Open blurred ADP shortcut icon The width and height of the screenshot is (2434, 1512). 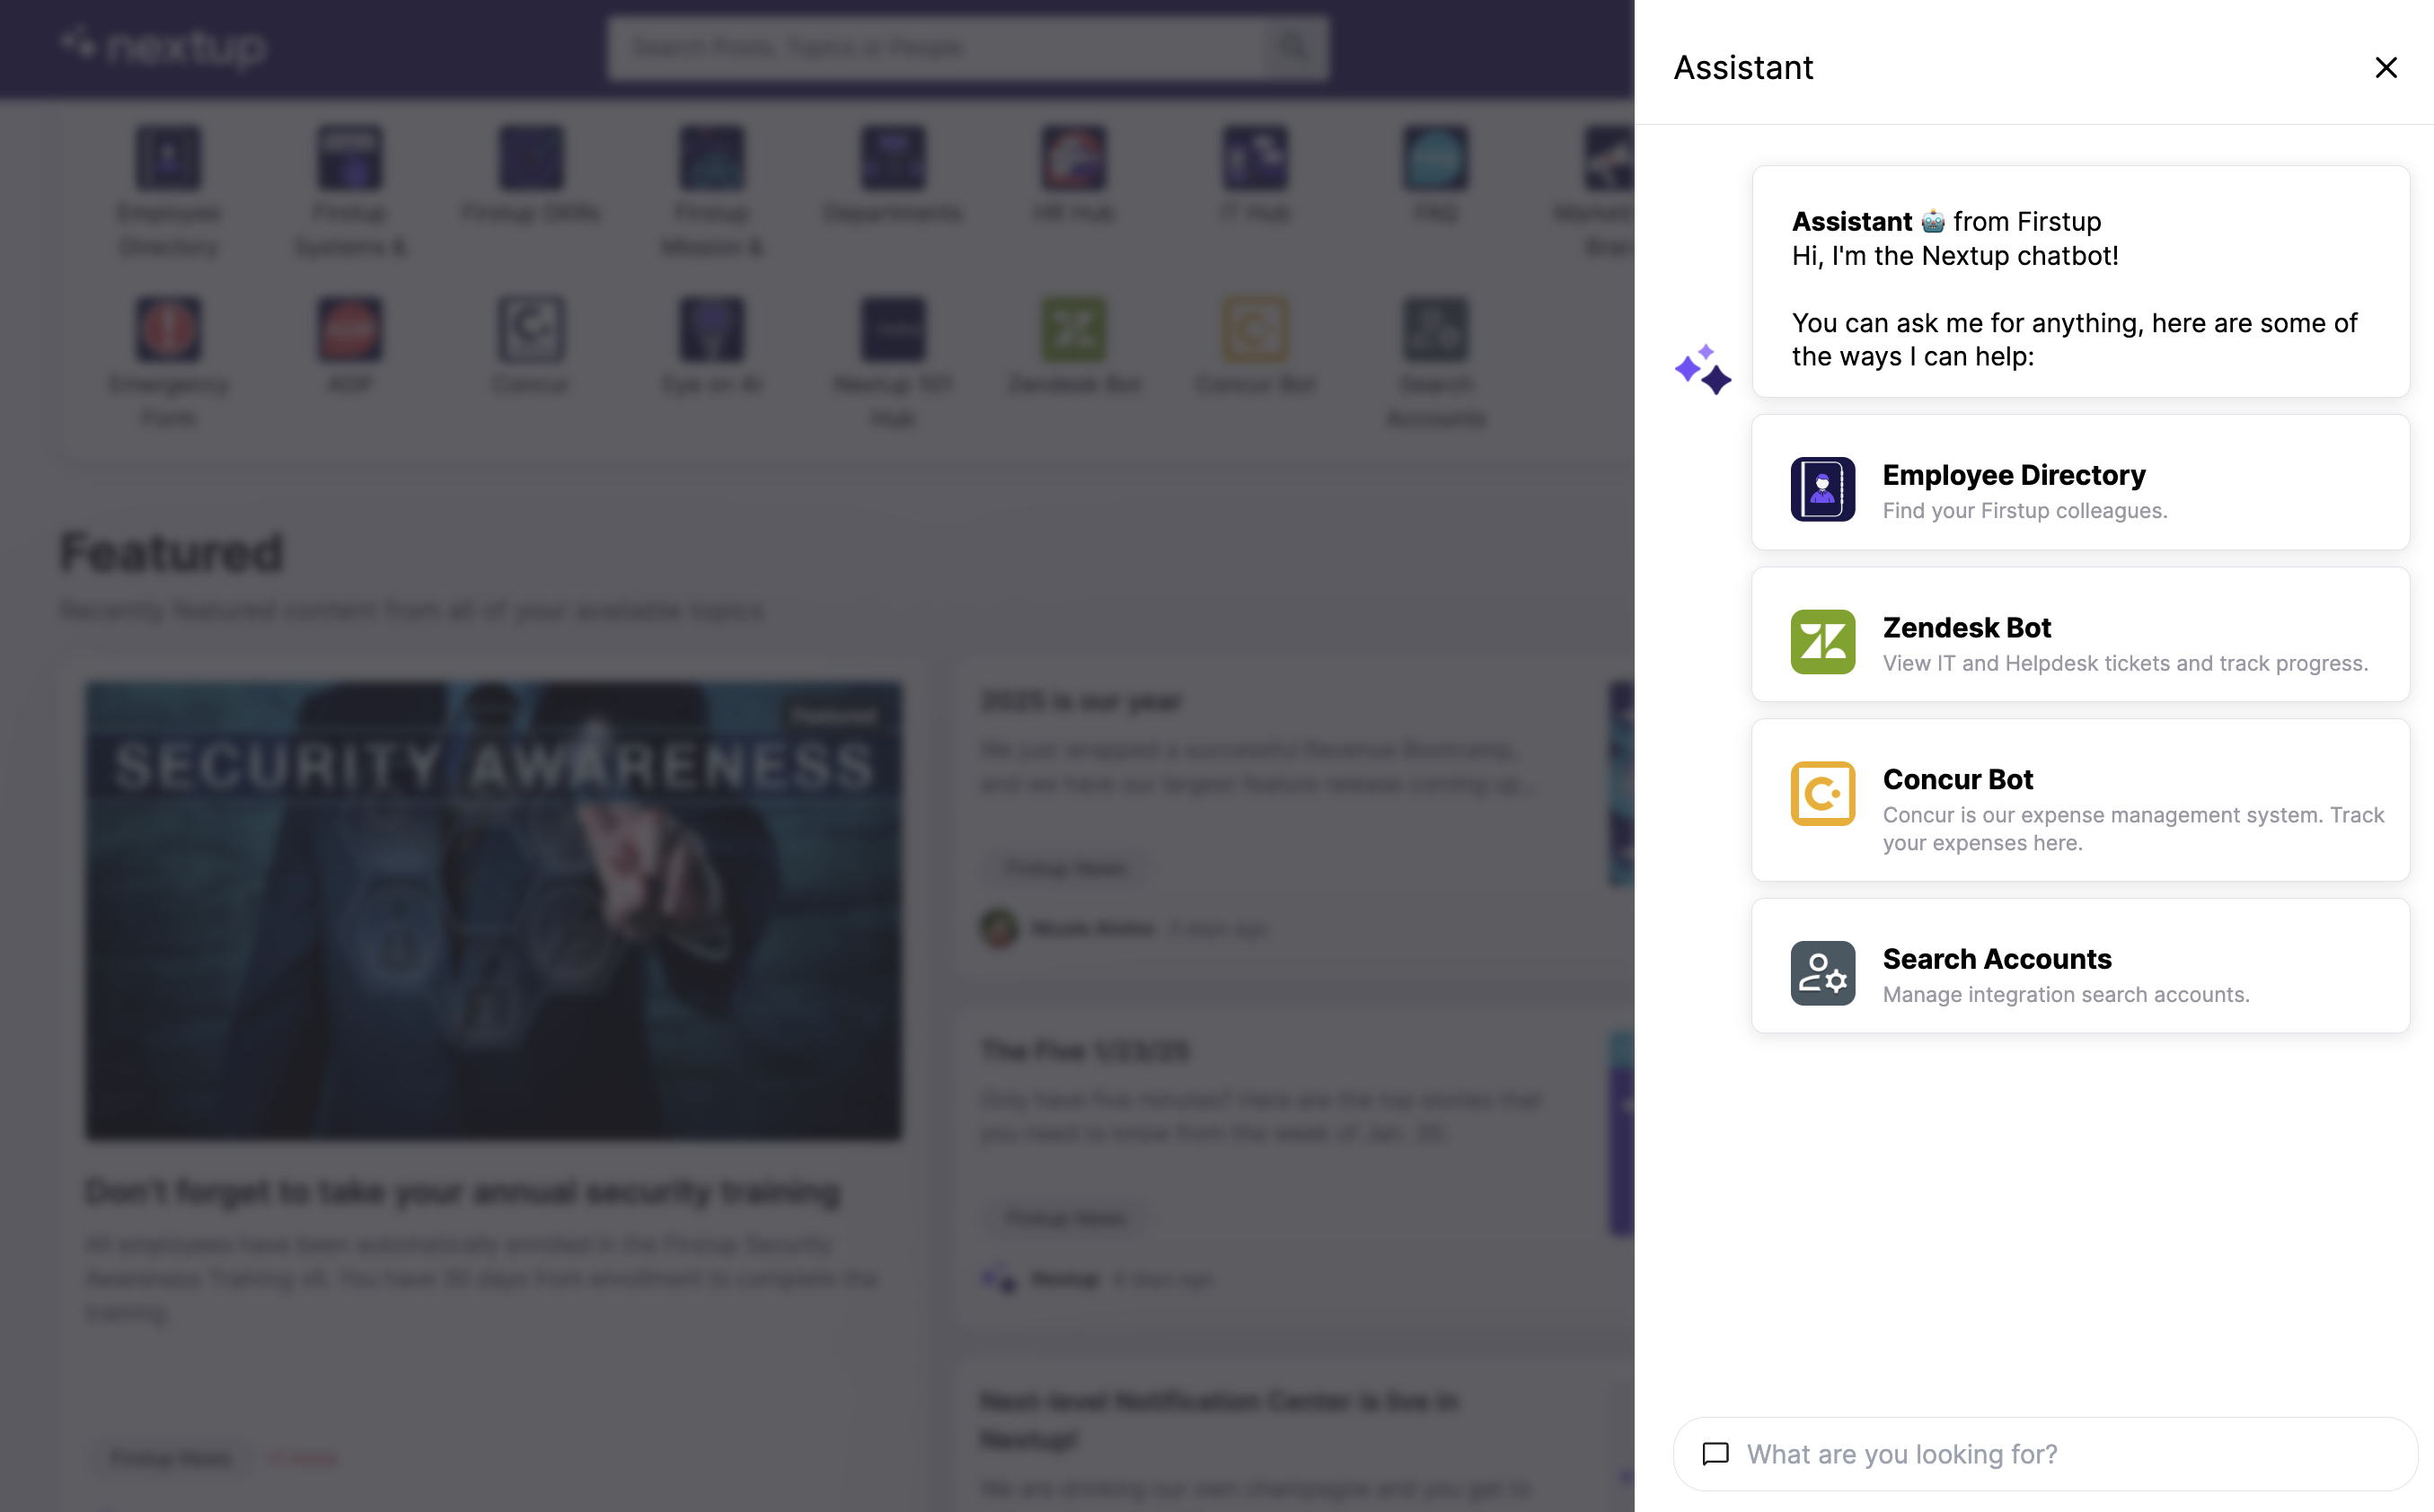[x=349, y=329]
